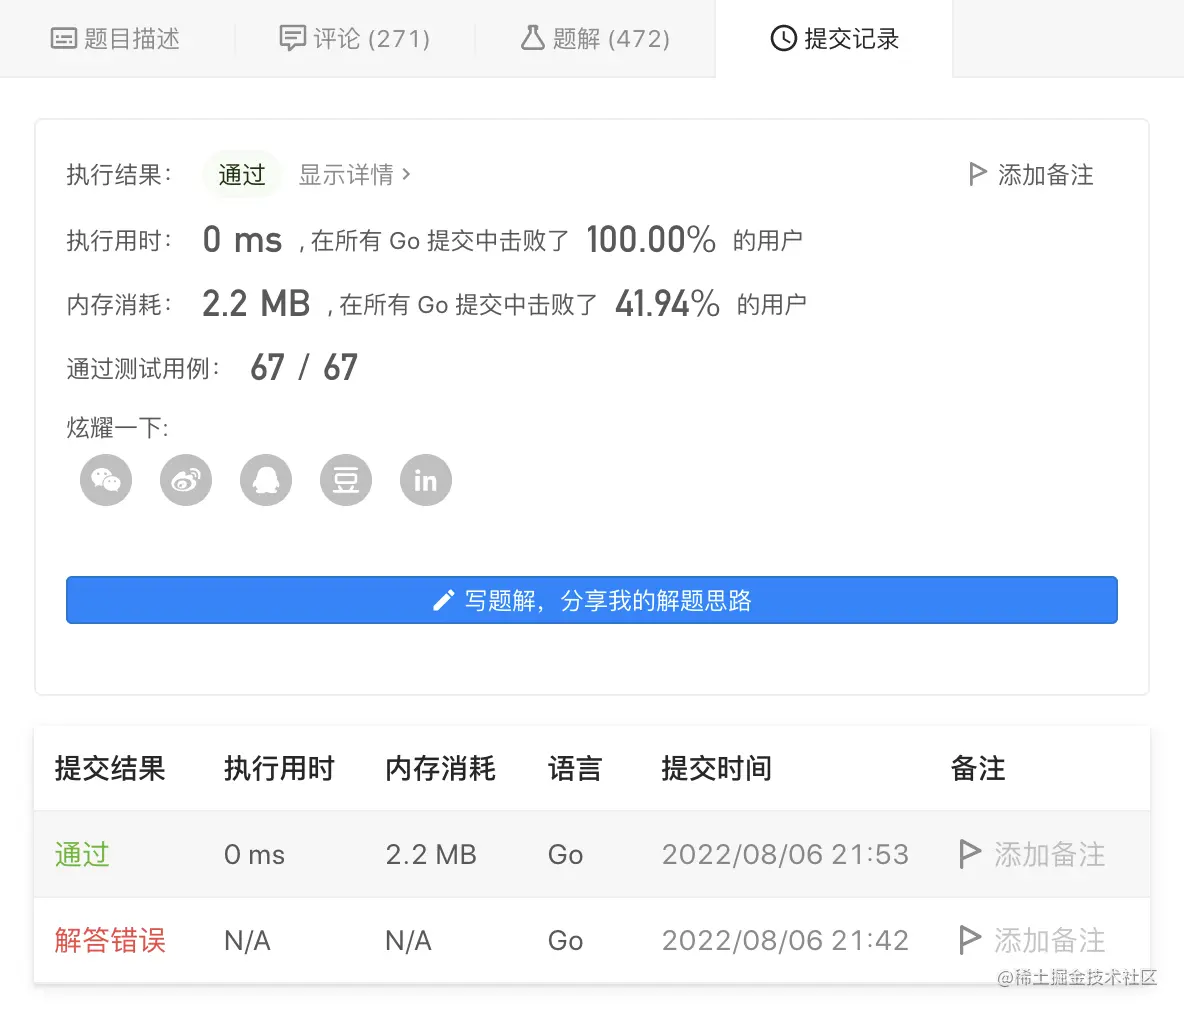This screenshot has height=1014, width=1184.
Task: Expand 显示详情 result details
Action: 355,174
